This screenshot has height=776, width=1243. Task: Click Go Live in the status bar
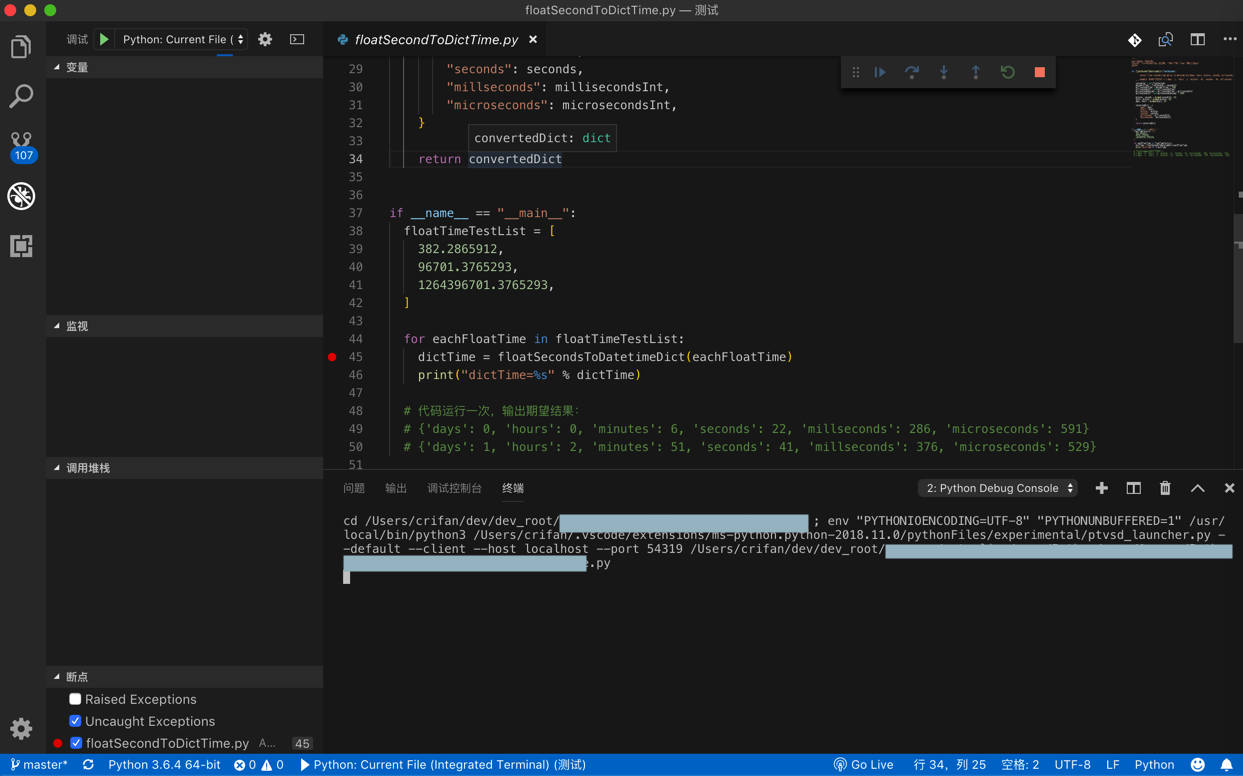point(864,765)
